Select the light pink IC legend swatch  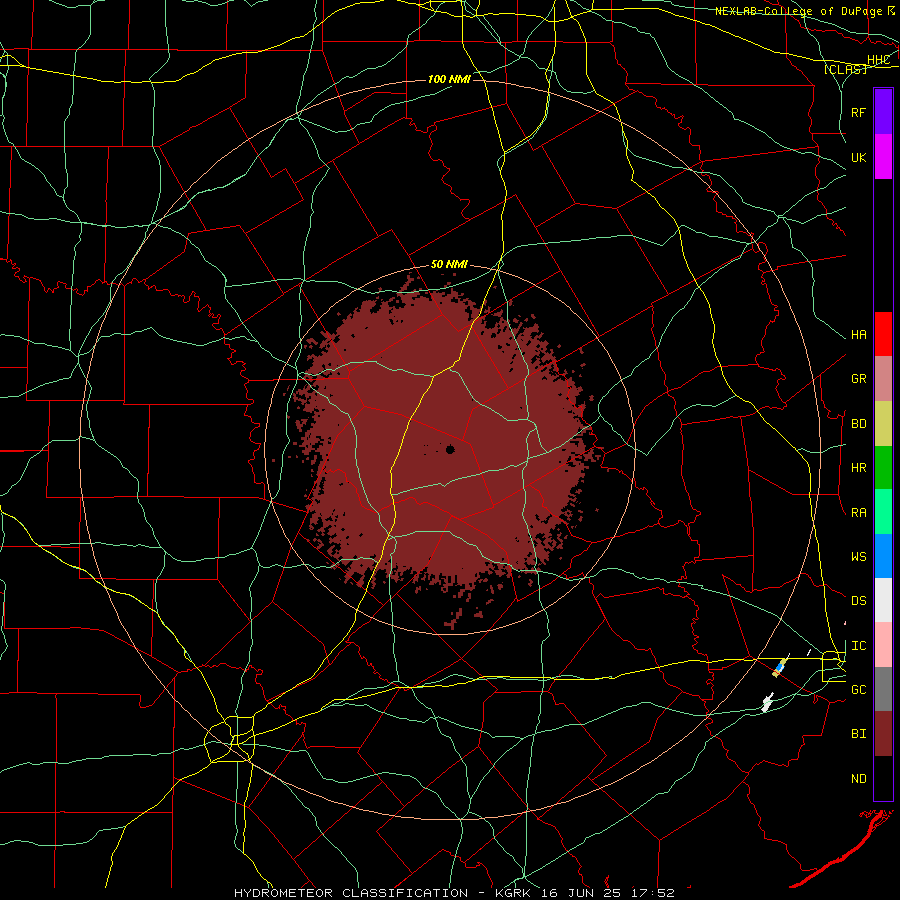click(883, 645)
